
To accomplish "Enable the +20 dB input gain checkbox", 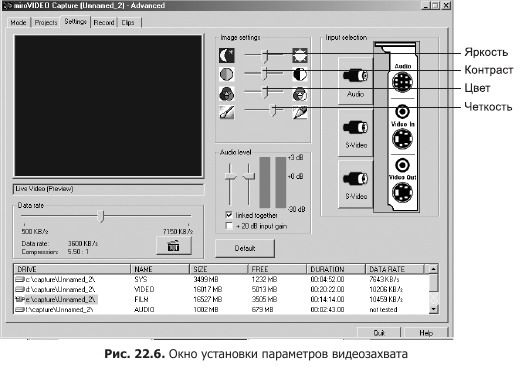I will [x=229, y=226].
